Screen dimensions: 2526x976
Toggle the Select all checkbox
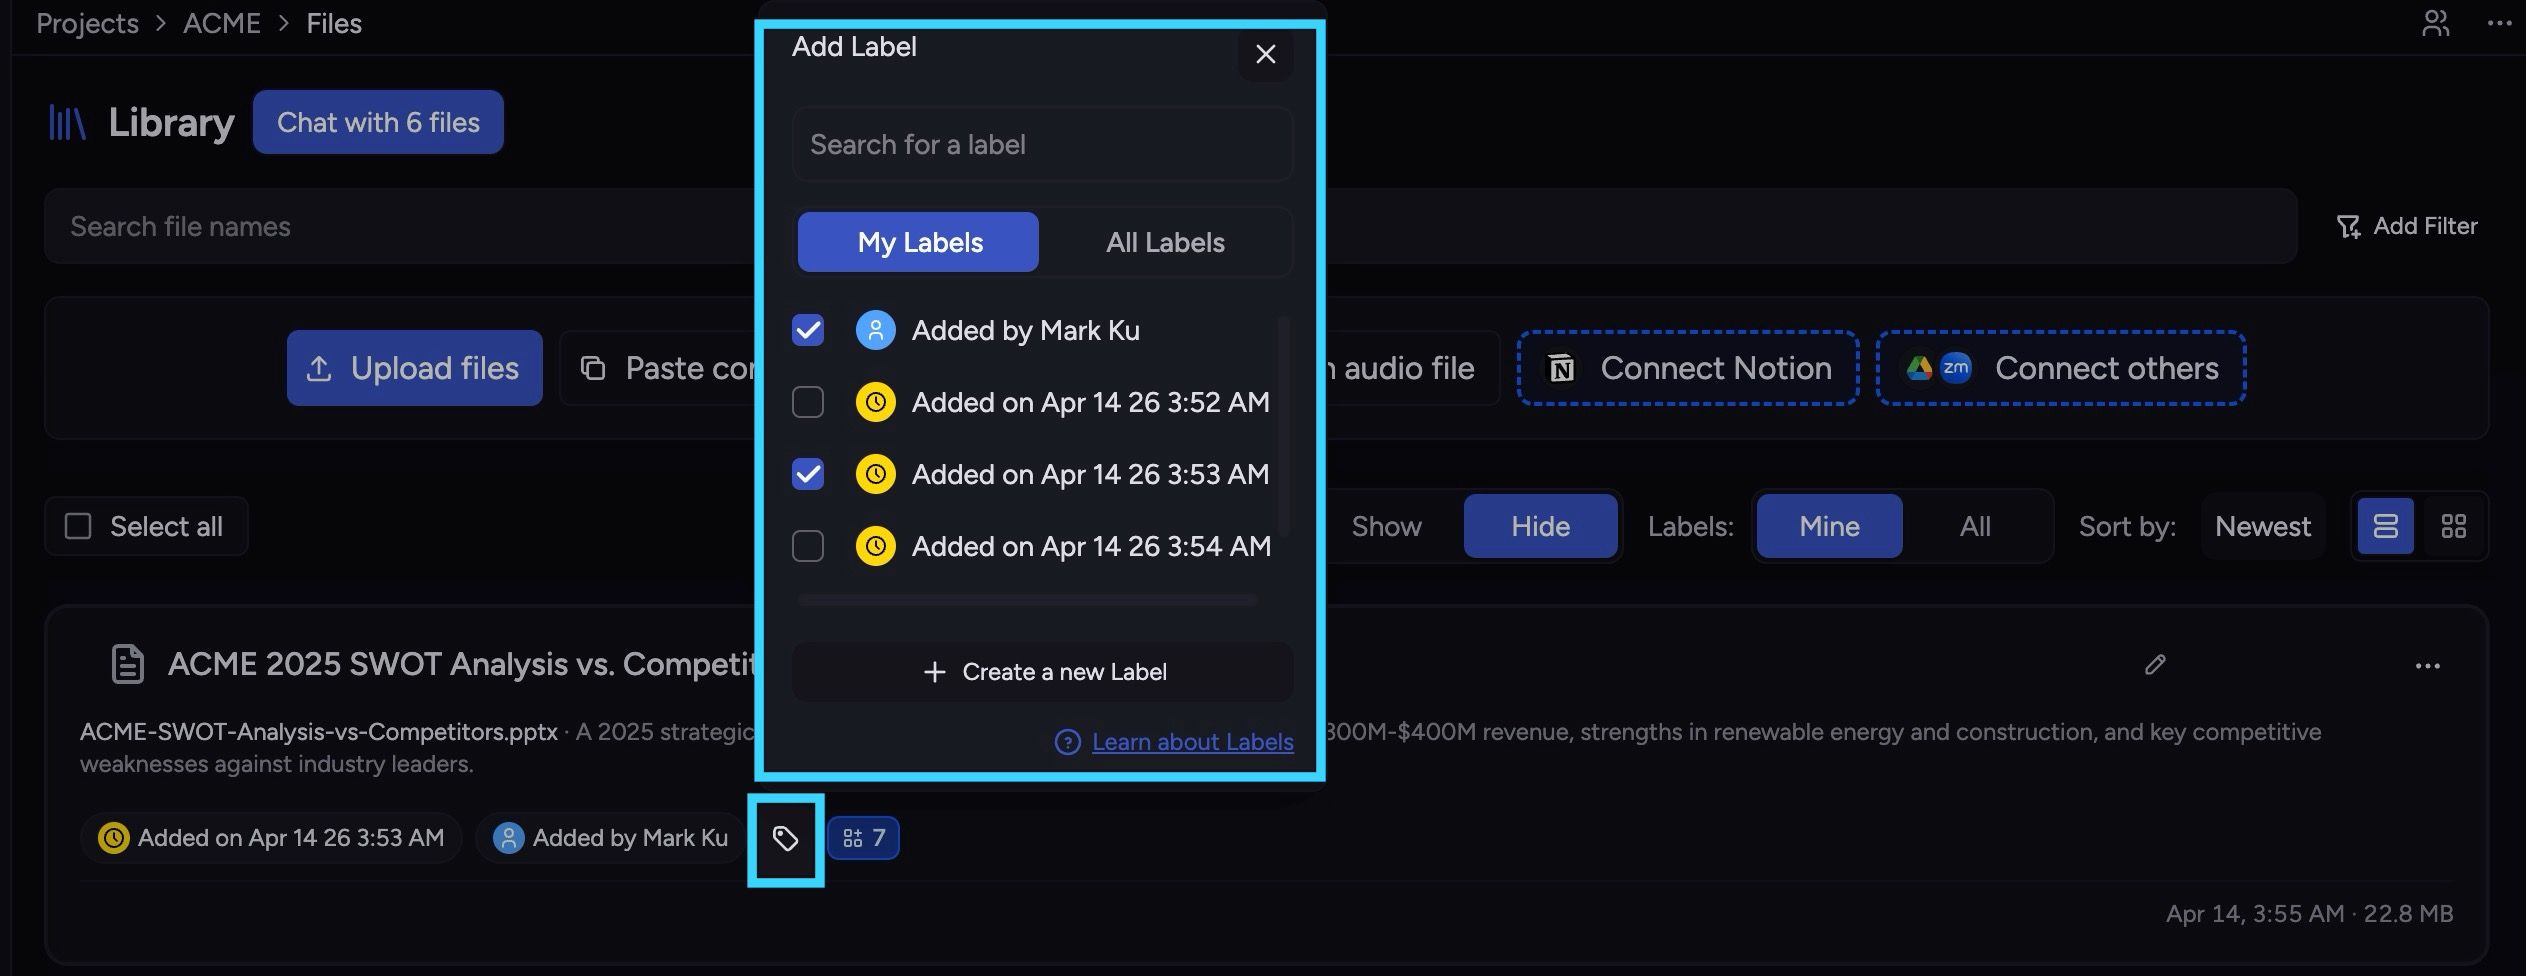point(78,526)
